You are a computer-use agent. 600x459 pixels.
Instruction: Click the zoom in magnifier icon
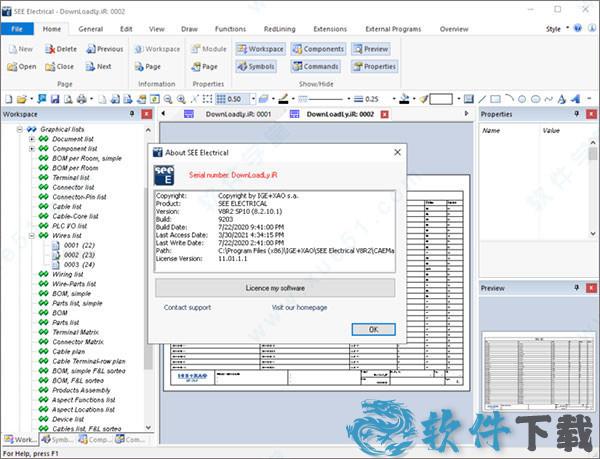point(181,99)
